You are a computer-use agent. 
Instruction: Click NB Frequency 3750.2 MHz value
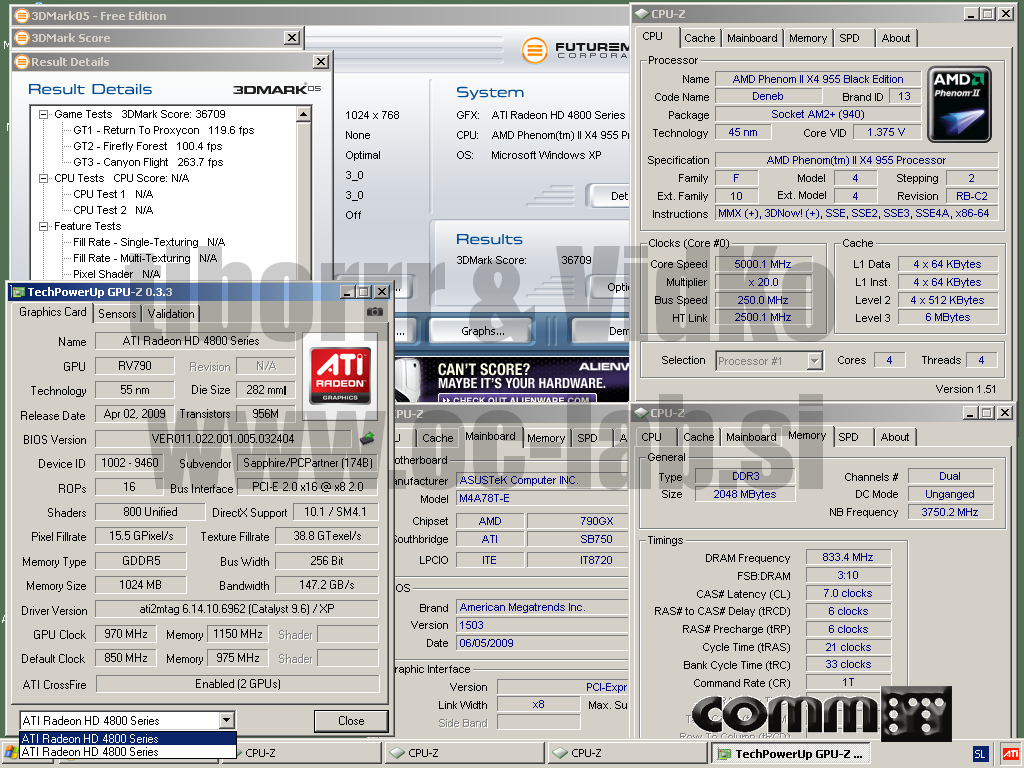(x=950, y=512)
